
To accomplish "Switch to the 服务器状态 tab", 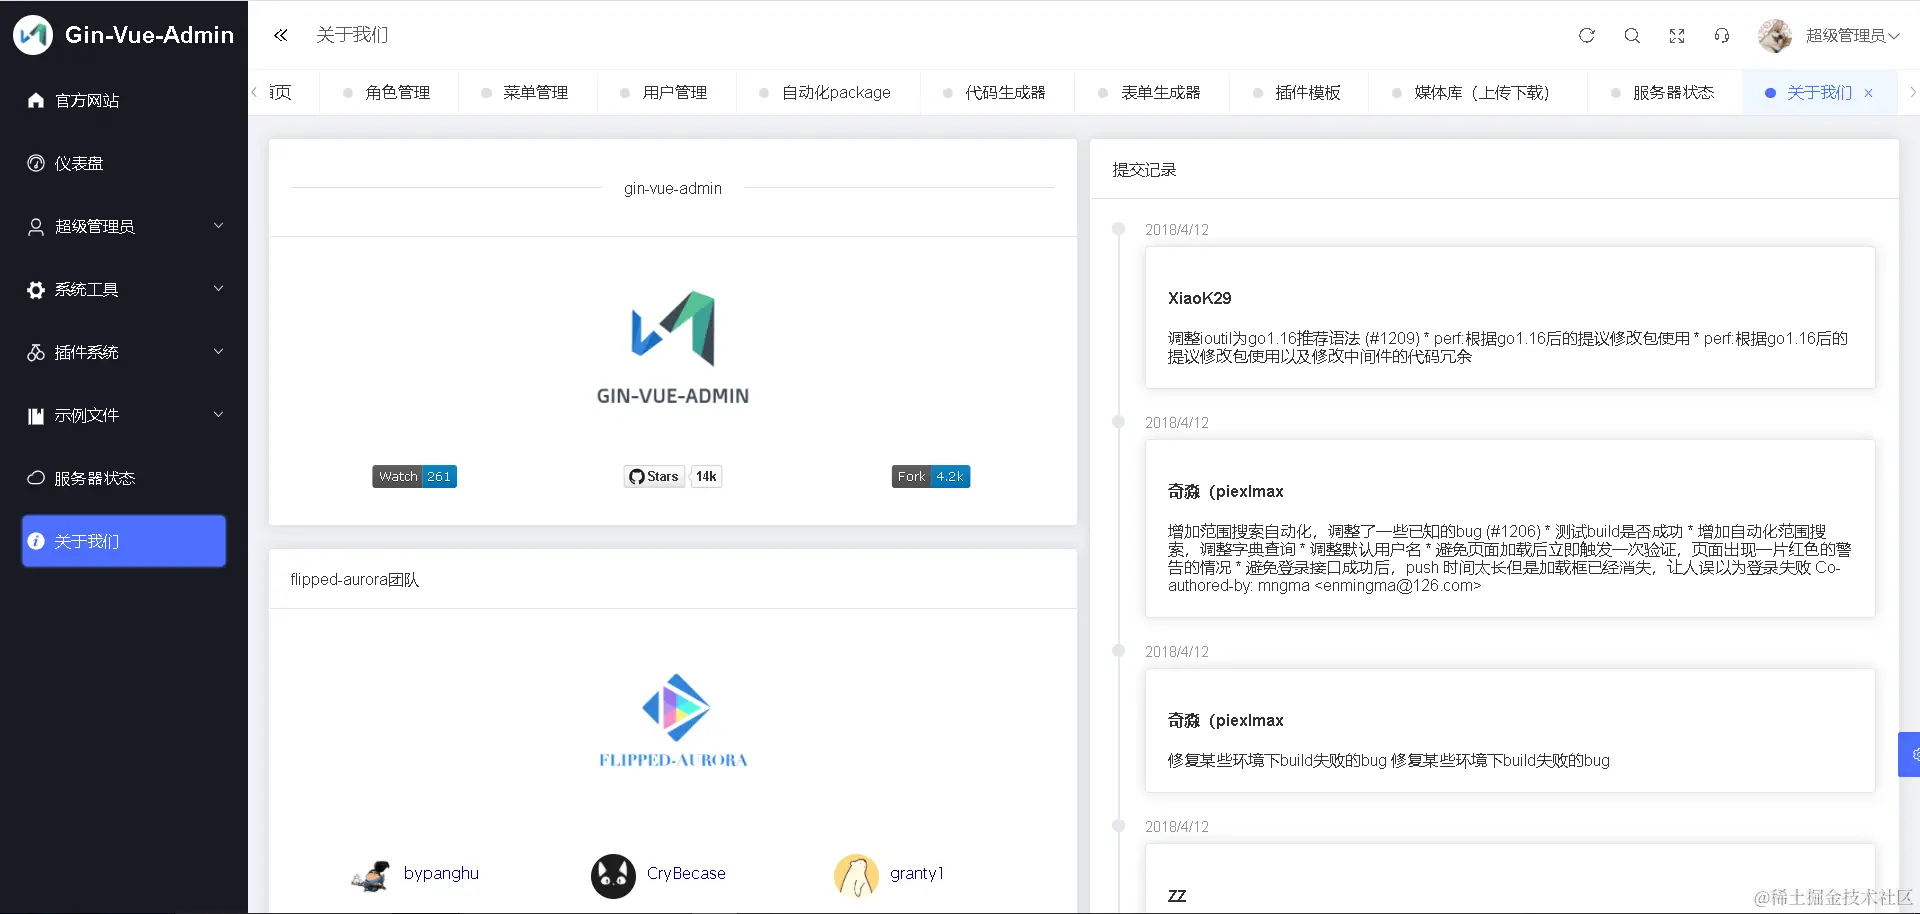I will tap(1664, 93).
